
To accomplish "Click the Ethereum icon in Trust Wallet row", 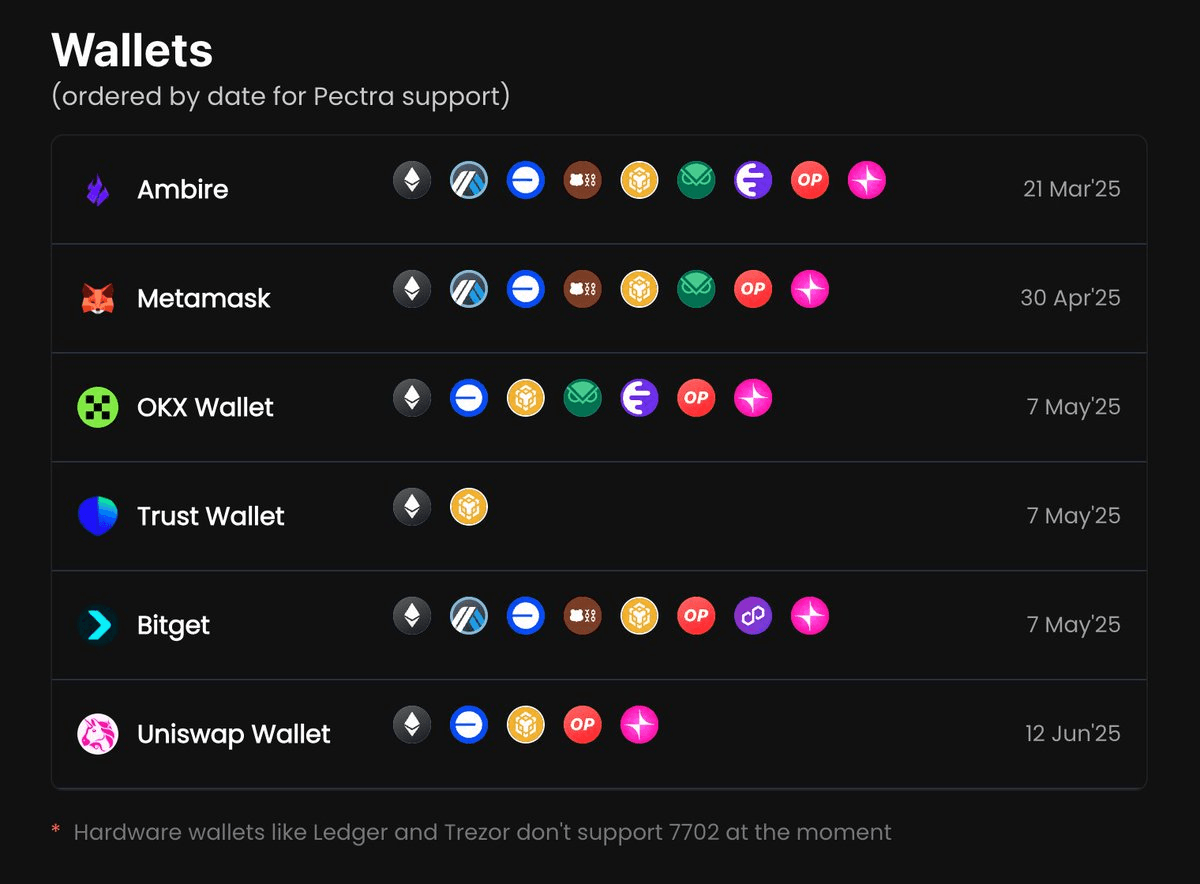I will [x=411, y=507].
